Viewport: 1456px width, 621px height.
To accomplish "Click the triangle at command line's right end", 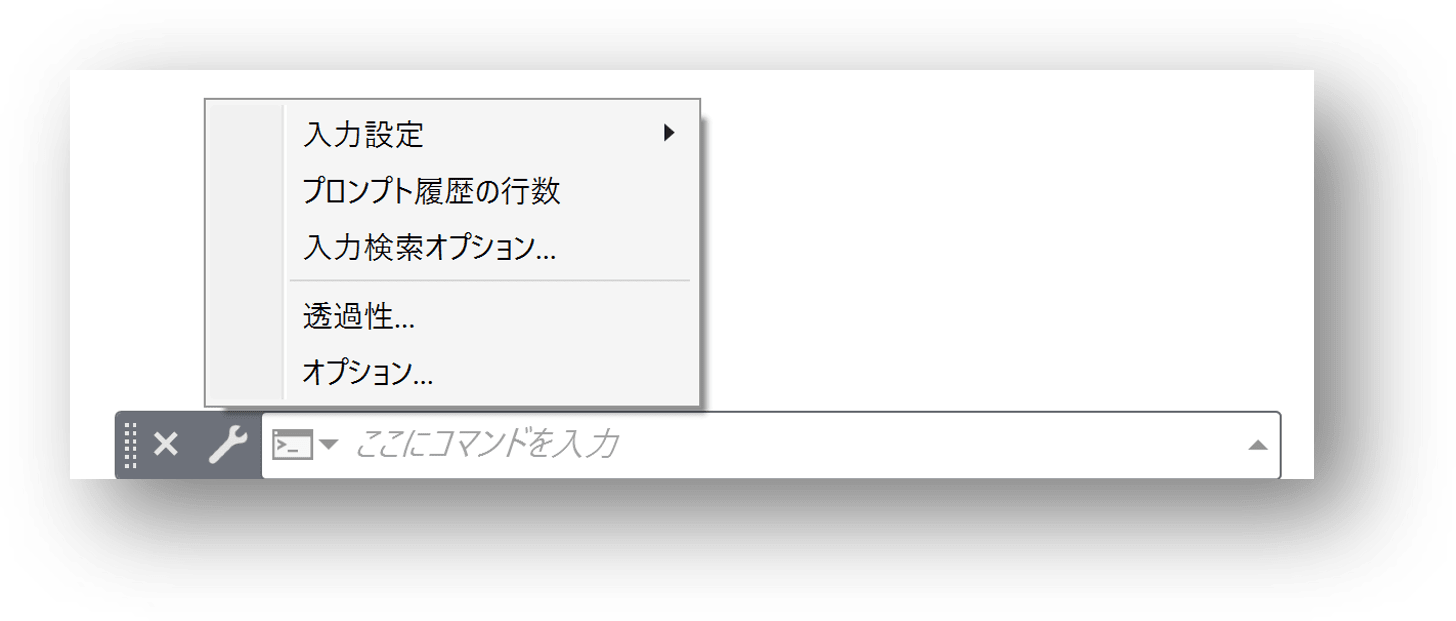I will [x=1258, y=445].
